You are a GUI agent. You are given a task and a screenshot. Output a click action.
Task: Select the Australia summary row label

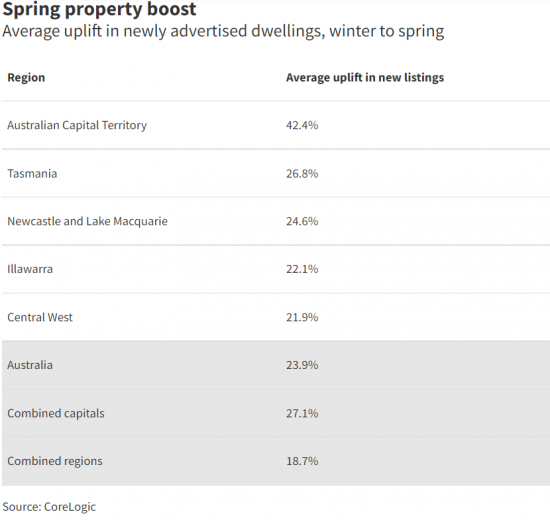(x=30, y=365)
